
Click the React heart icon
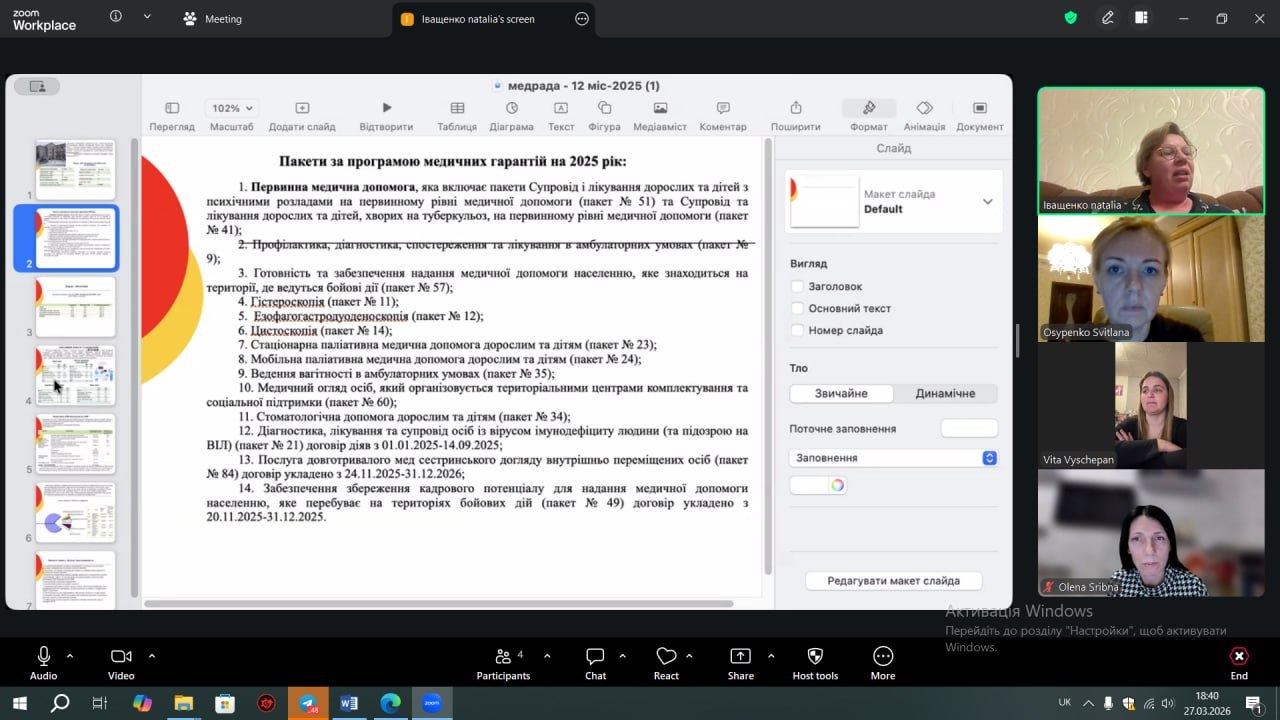click(x=666, y=657)
